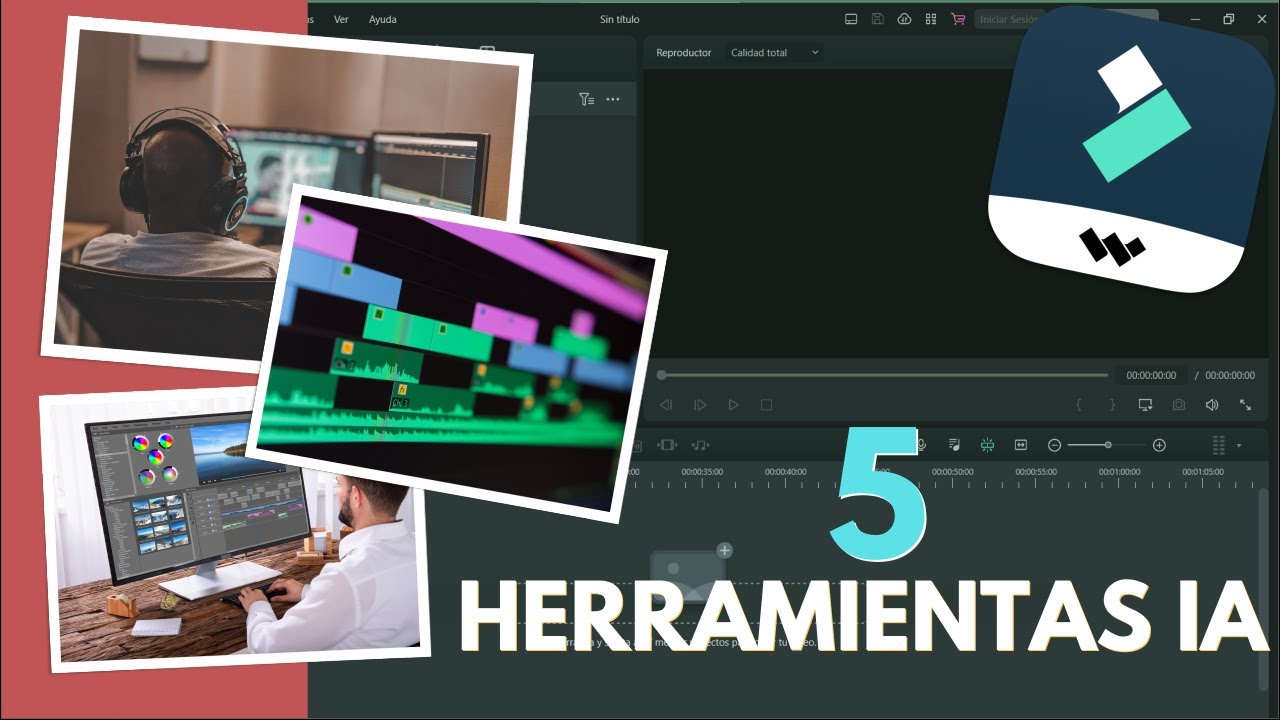The width and height of the screenshot is (1280, 720).
Task: Set the mark in bracket
Action: (x=1079, y=405)
